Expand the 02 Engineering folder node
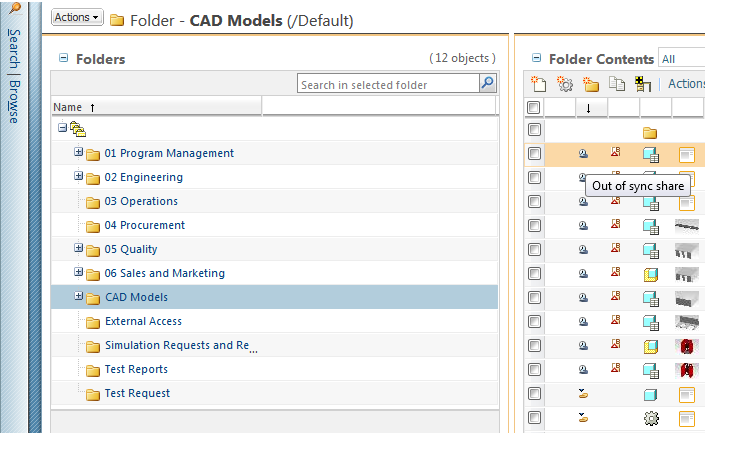732x456 pixels. (x=78, y=176)
